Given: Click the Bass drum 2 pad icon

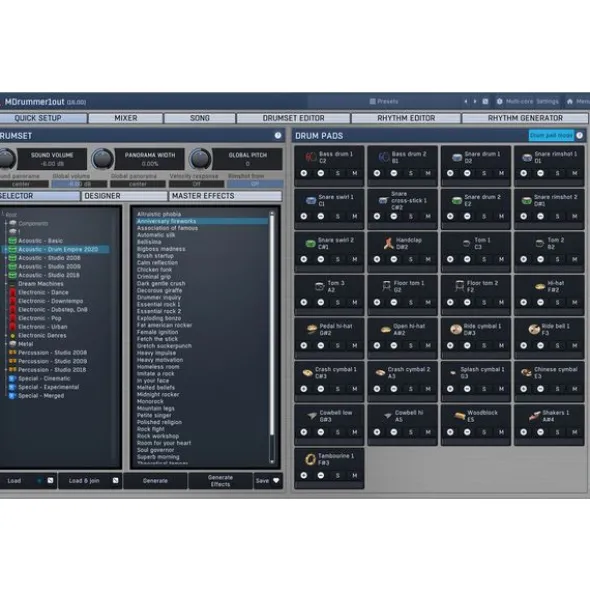Looking at the screenshot, I should (383, 157).
